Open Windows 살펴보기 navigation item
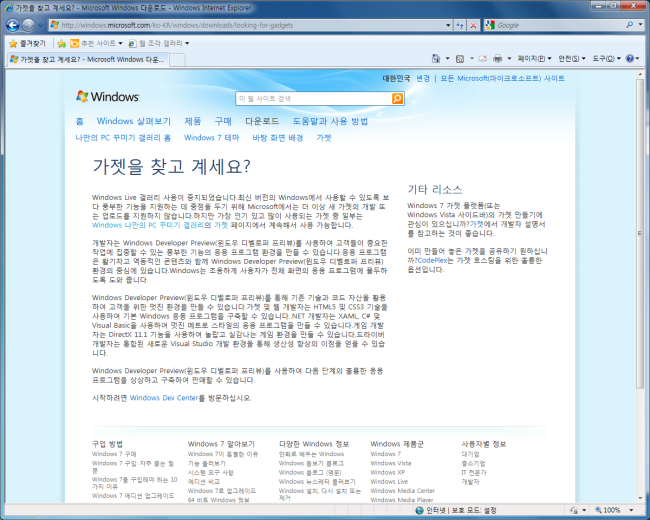This screenshot has height=520, width=650. (x=133, y=121)
